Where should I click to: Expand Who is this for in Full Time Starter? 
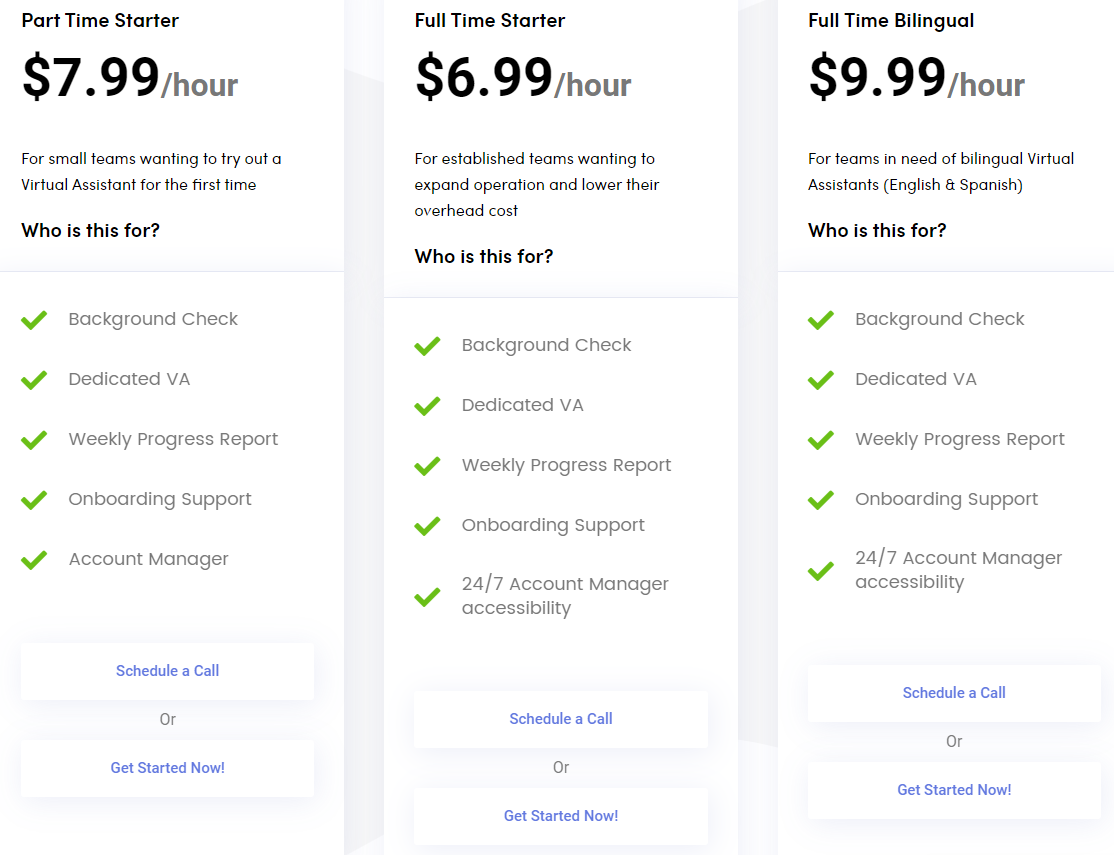click(x=484, y=257)
